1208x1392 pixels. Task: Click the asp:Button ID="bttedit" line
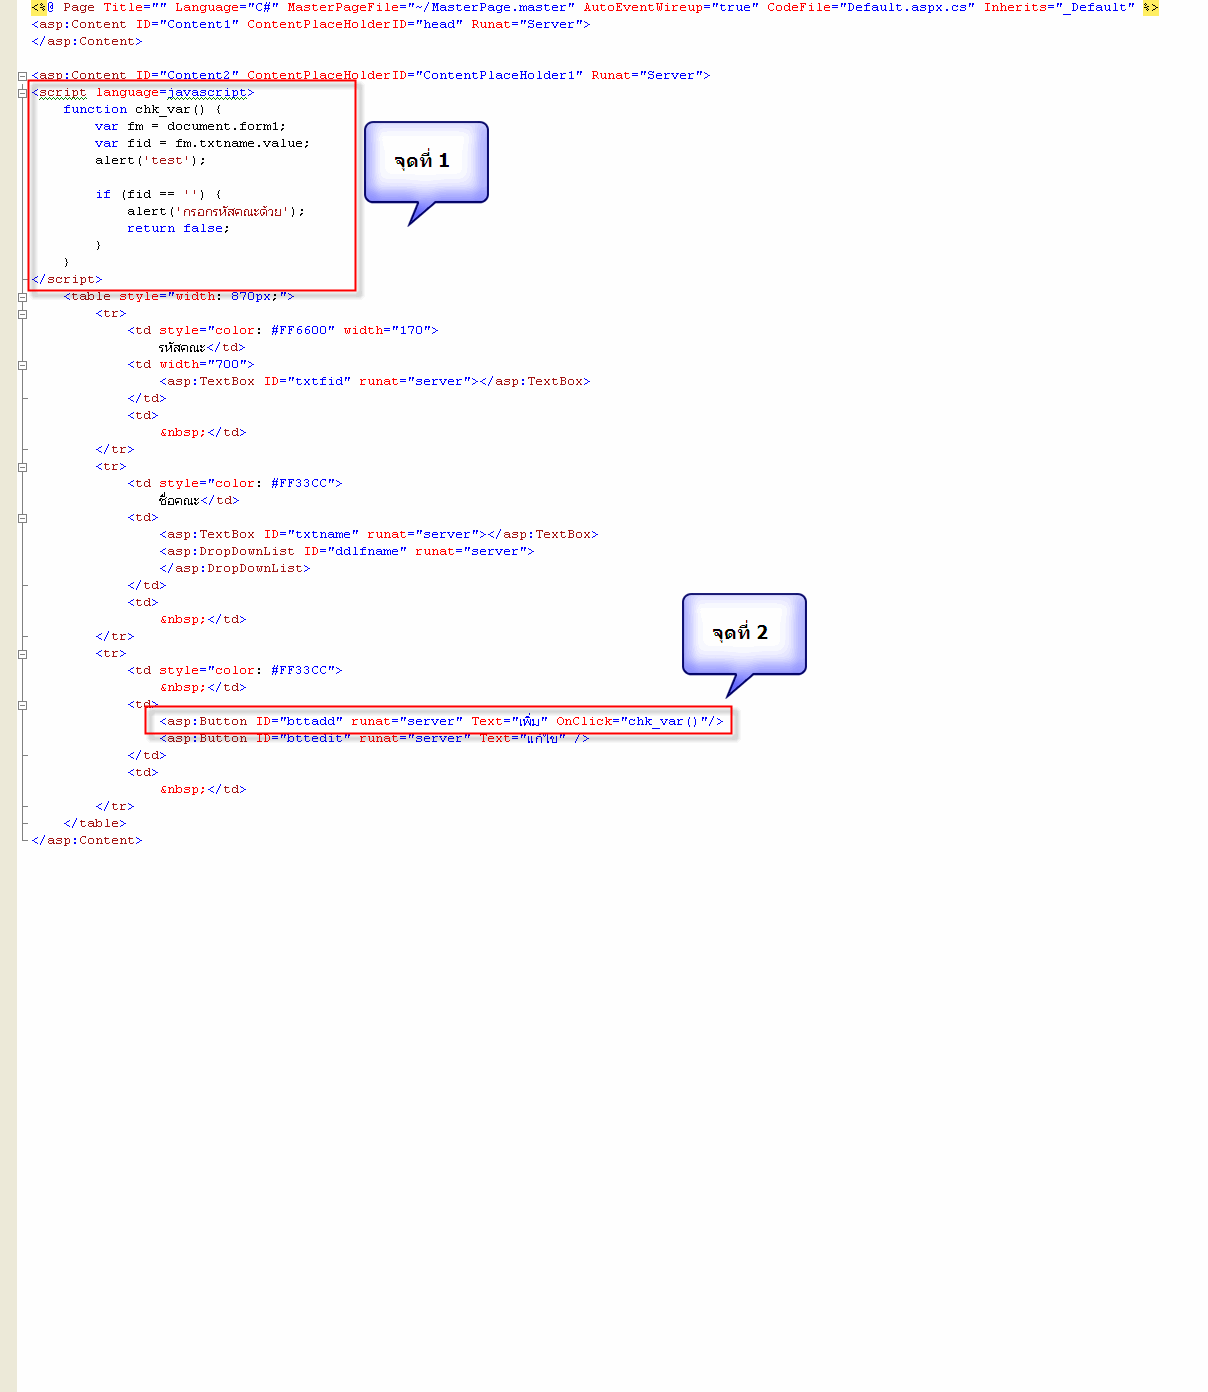374,738
